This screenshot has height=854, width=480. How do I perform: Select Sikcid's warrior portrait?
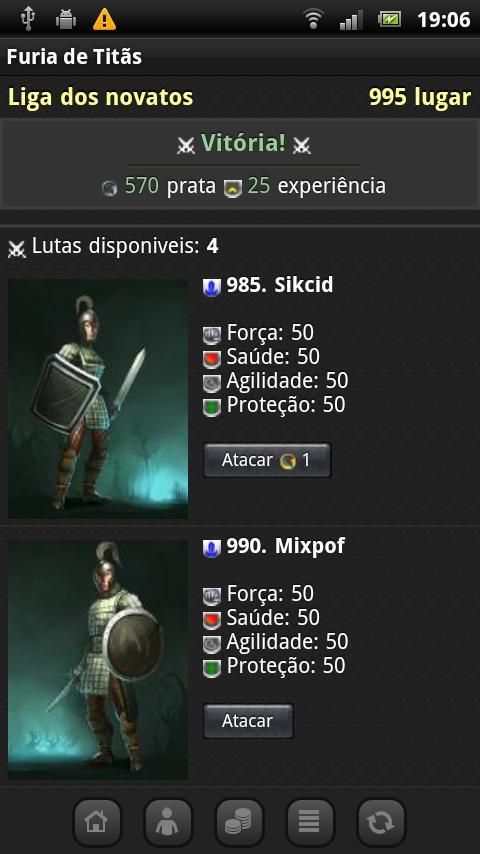[x=98, y=399]
